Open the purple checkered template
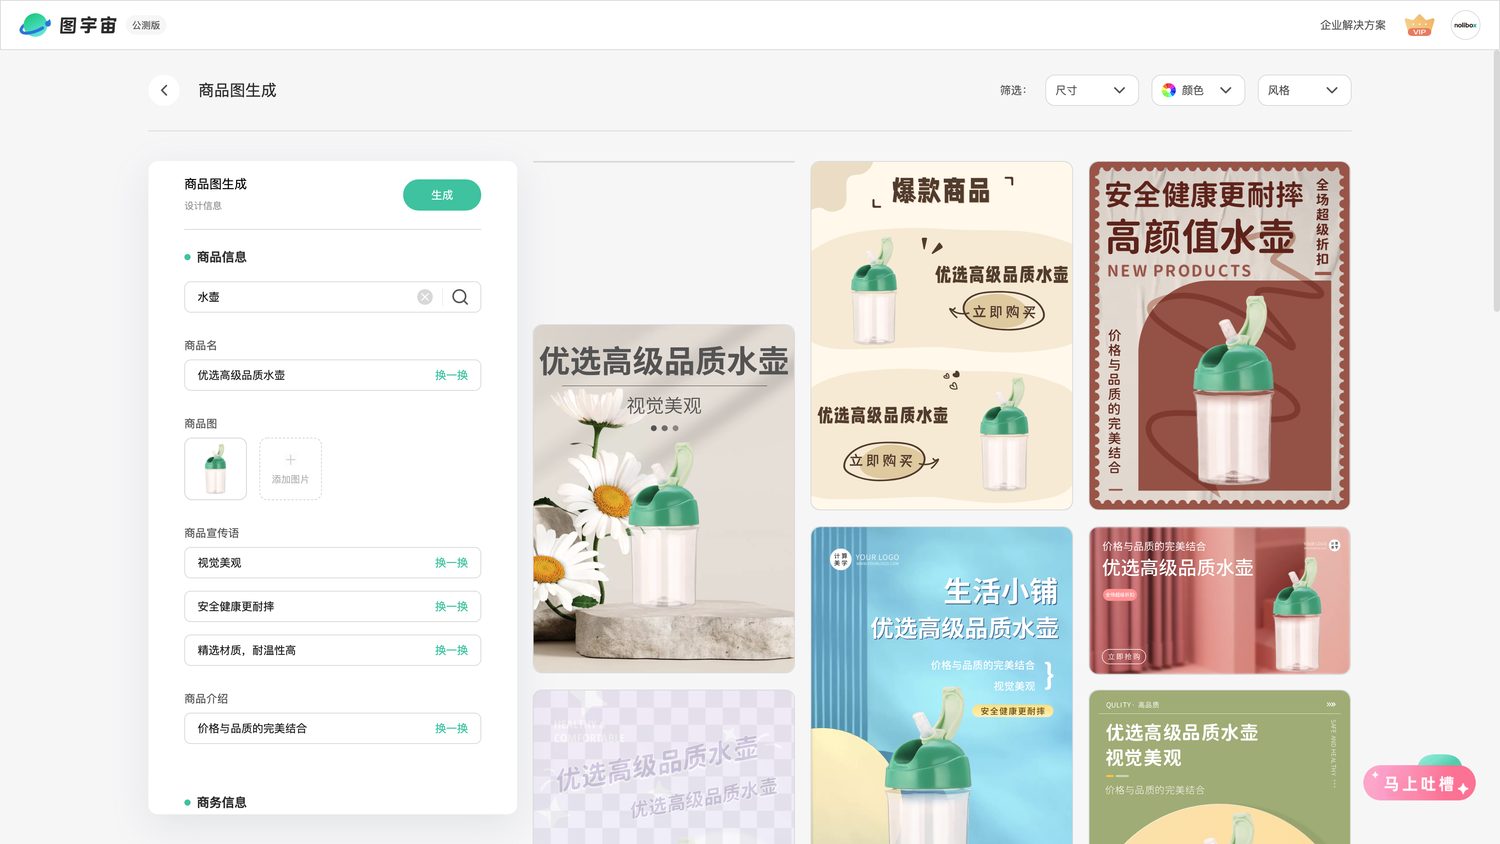 (x=664, y=767)
